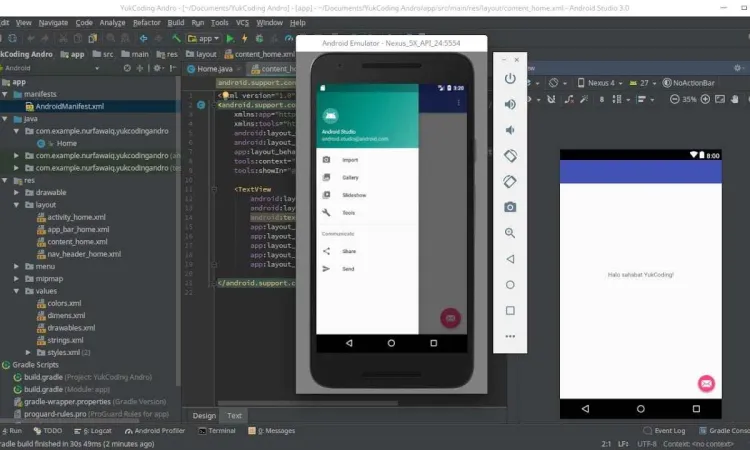The width and height of the screenshot is (750, 450).
Task: Rotate emulator right using second rotate icon
Action: pyautogui.click(x=510, y=182)
